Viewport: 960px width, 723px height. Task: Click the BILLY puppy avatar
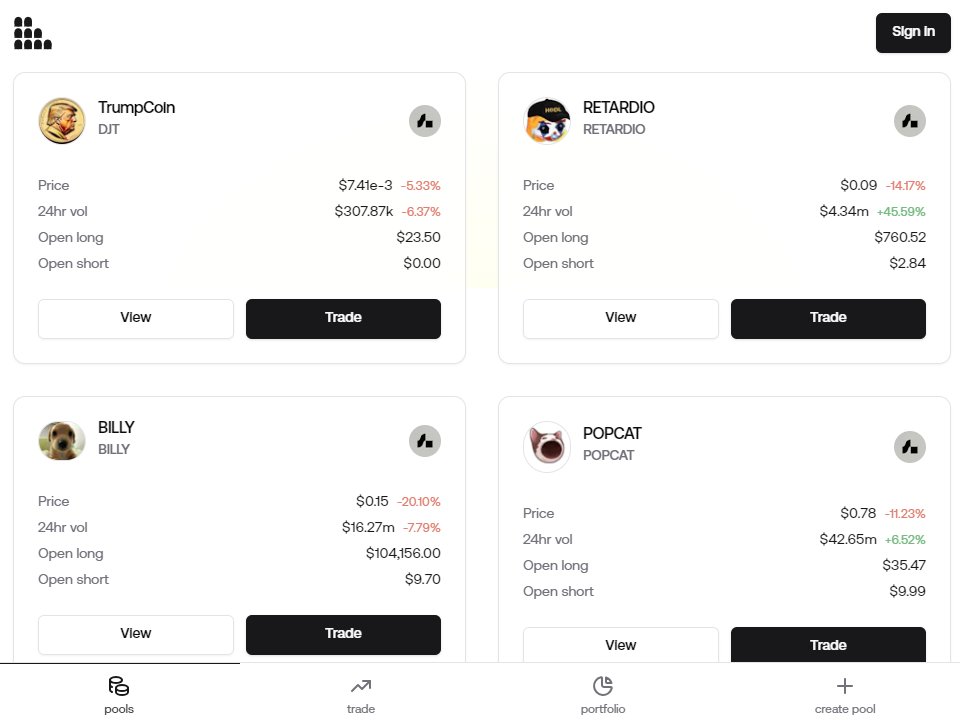point(62,441)
